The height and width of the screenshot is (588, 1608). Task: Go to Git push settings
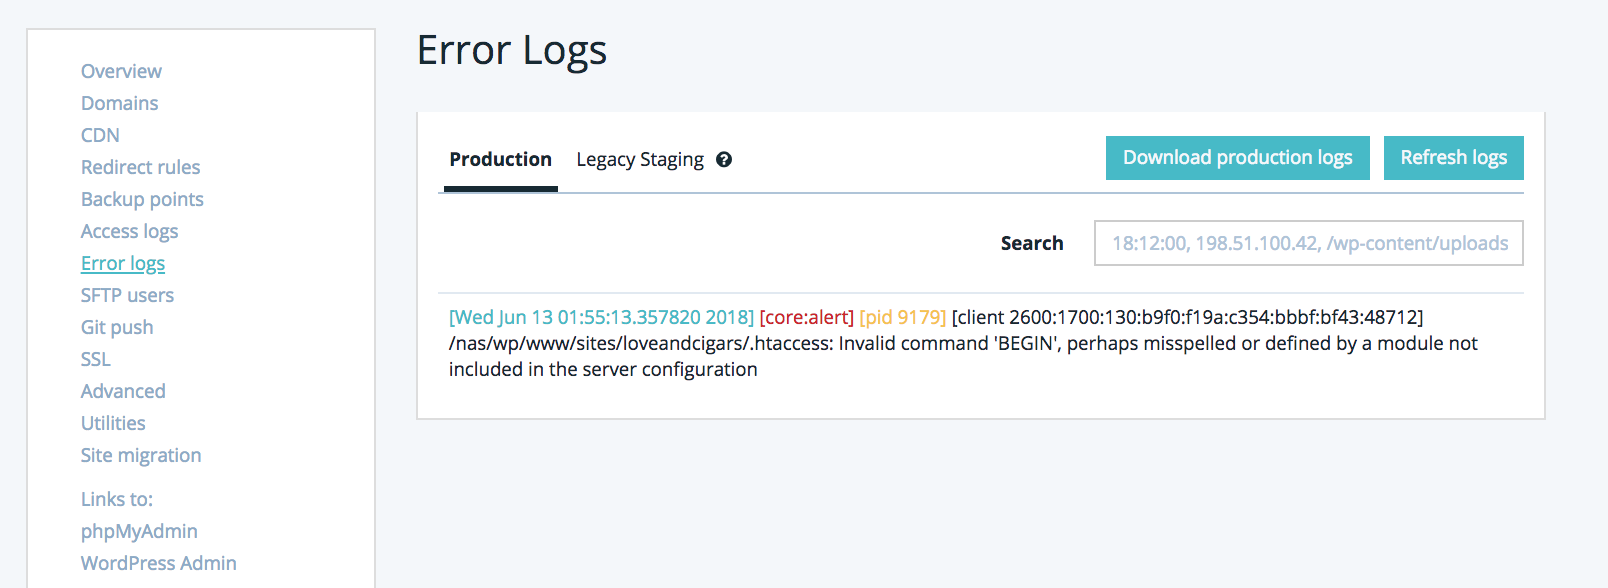pos(117,327)
